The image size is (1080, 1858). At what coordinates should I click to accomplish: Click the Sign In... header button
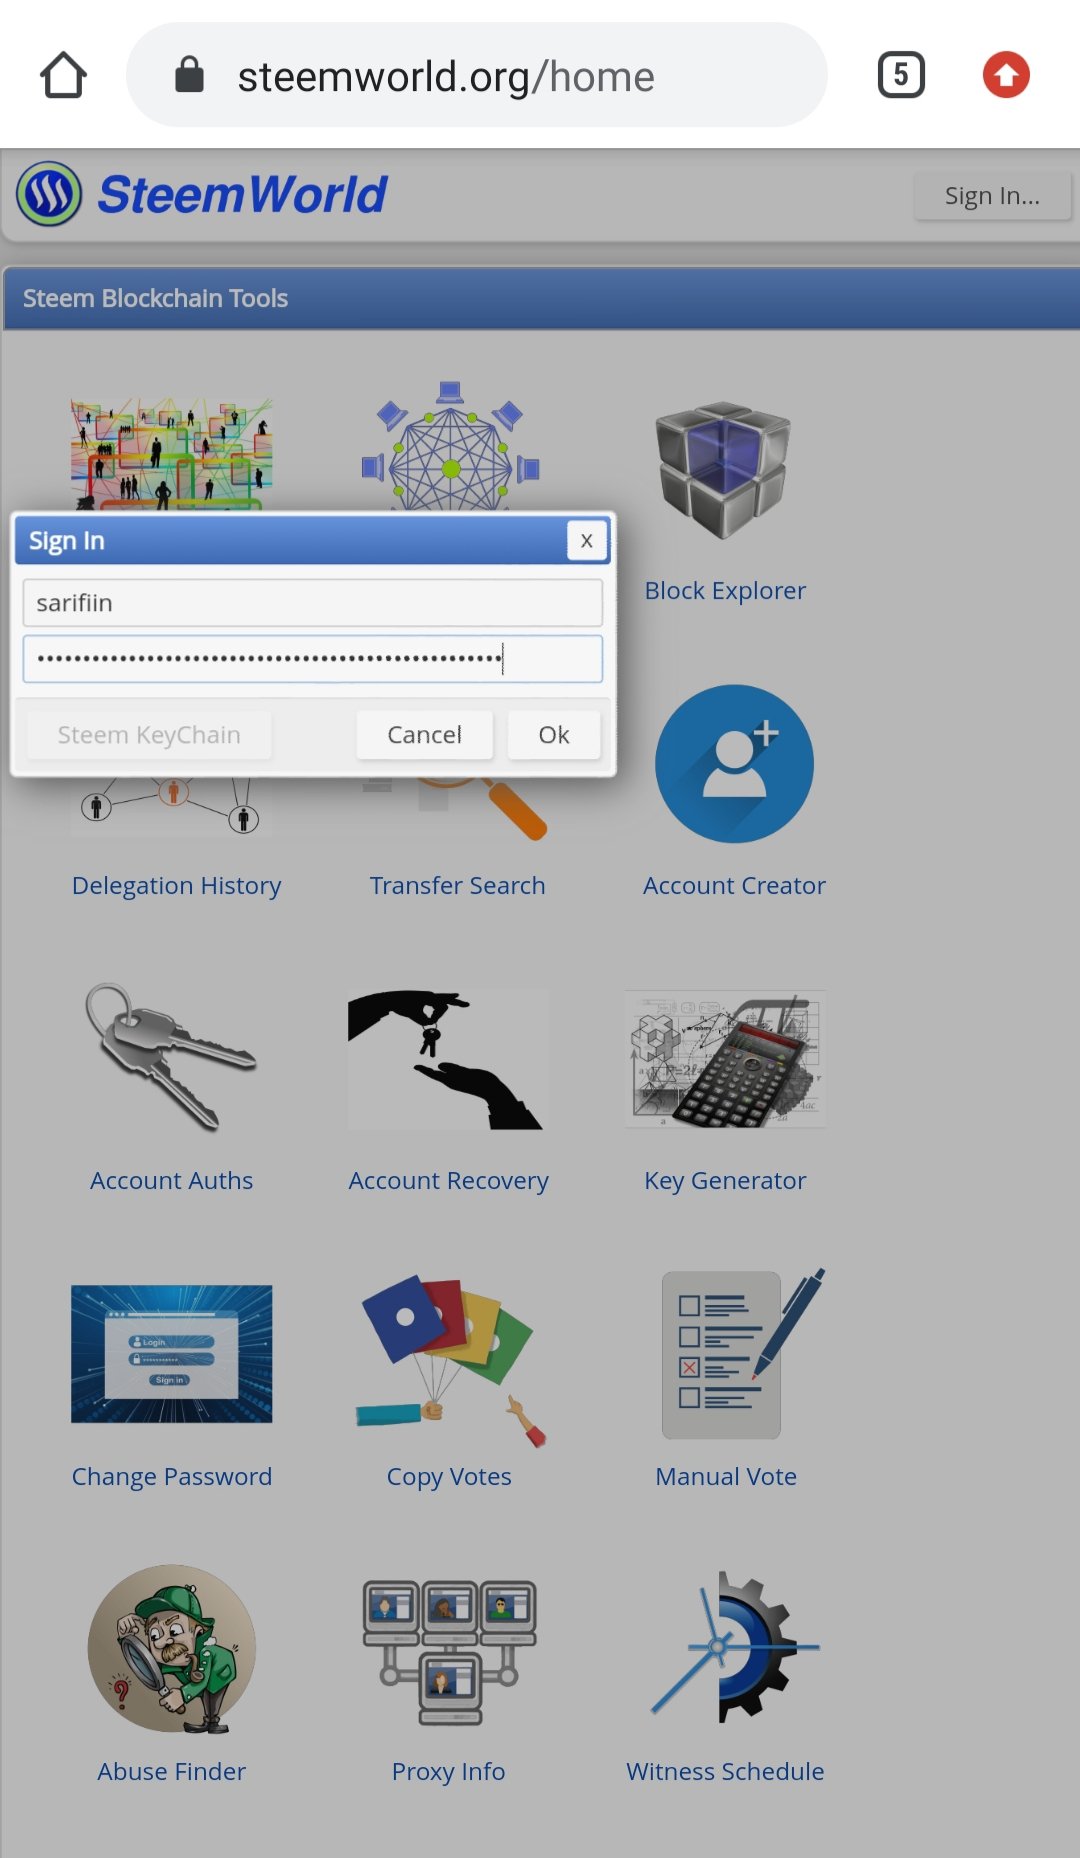click(x=992, y=195)
